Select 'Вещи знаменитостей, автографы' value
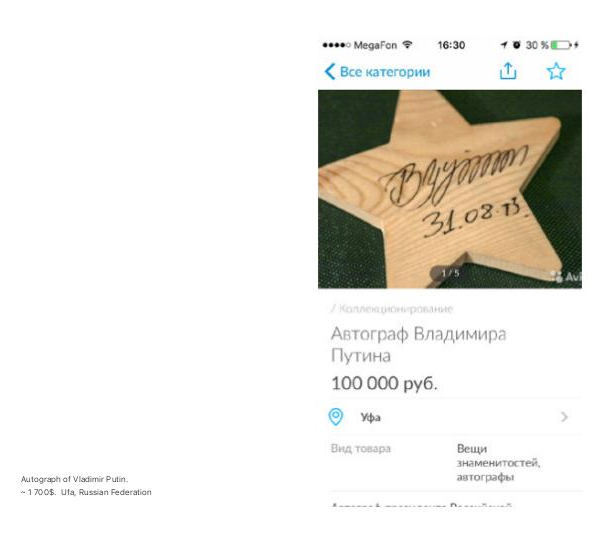Screen dimensions: 600x543 point(498,463)
